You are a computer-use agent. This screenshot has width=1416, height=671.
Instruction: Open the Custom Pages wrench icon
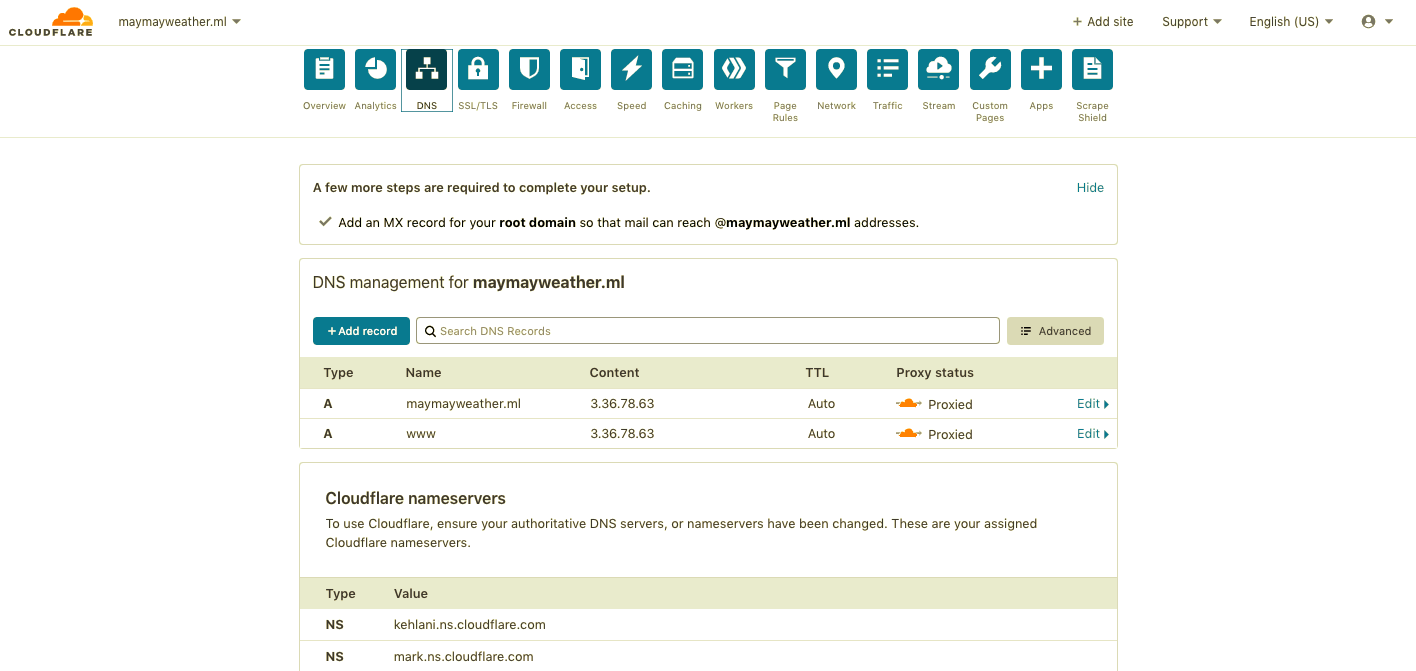[x=990, y=69]
